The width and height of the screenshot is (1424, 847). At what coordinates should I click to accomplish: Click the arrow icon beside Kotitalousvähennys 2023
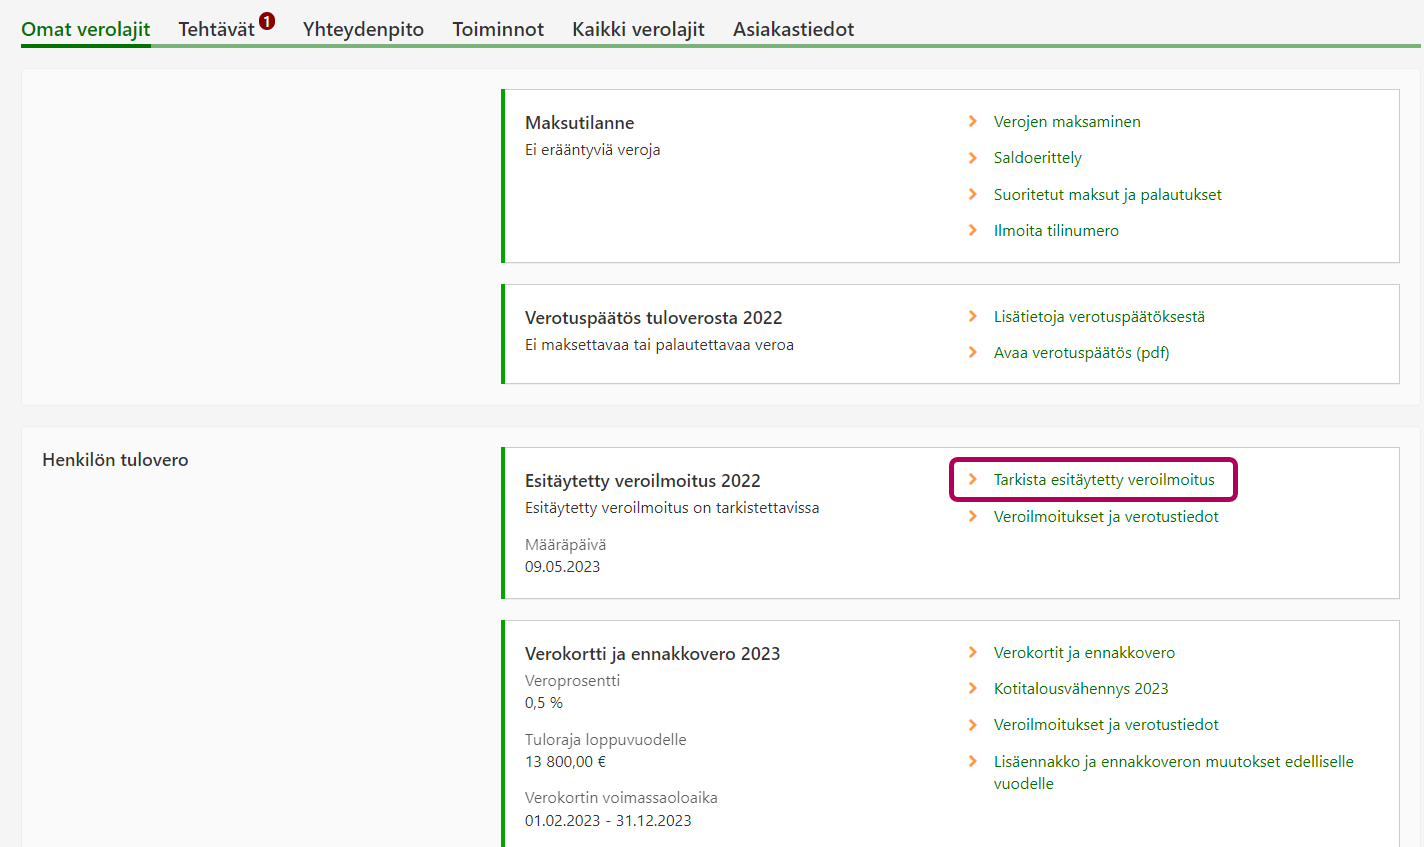coord(972,689)
